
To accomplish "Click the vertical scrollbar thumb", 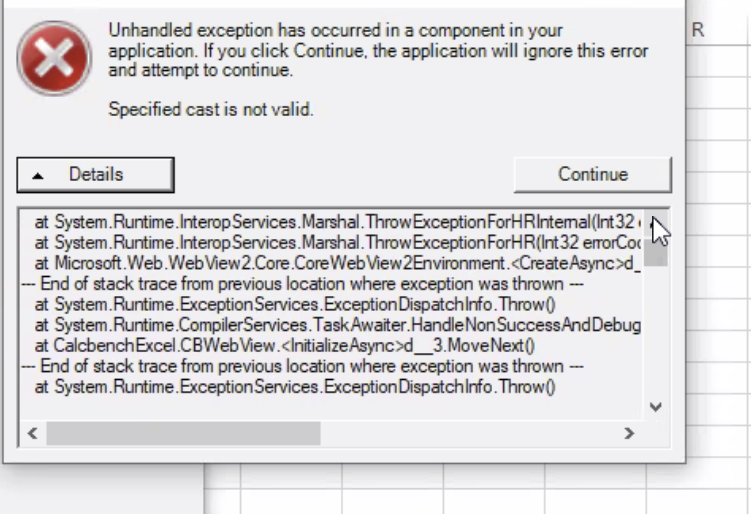I will click(656, 251).
